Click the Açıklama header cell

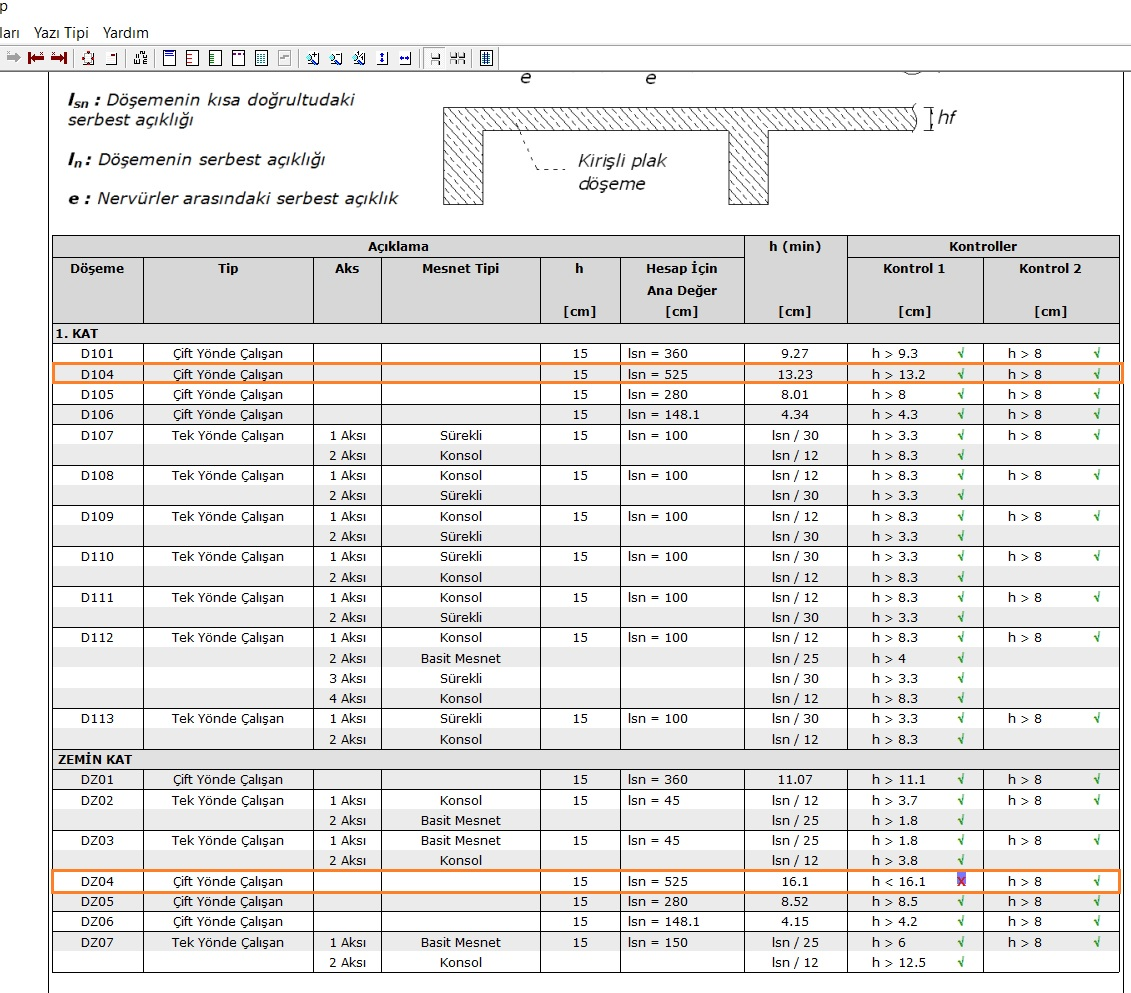tap(398, 247)
